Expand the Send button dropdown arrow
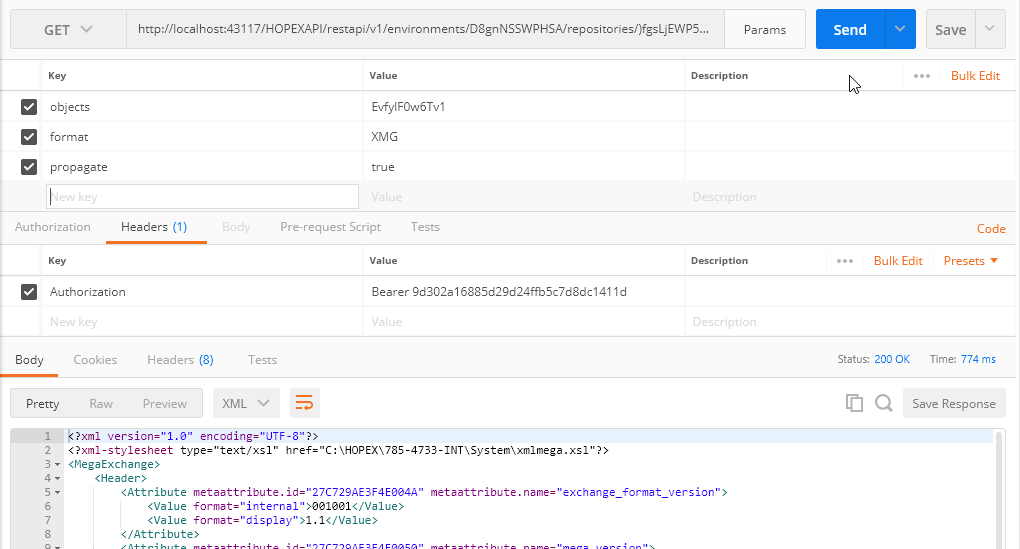Image resolution: width=1020 pixels, height=549 pixels. click(x=900, y=30)
